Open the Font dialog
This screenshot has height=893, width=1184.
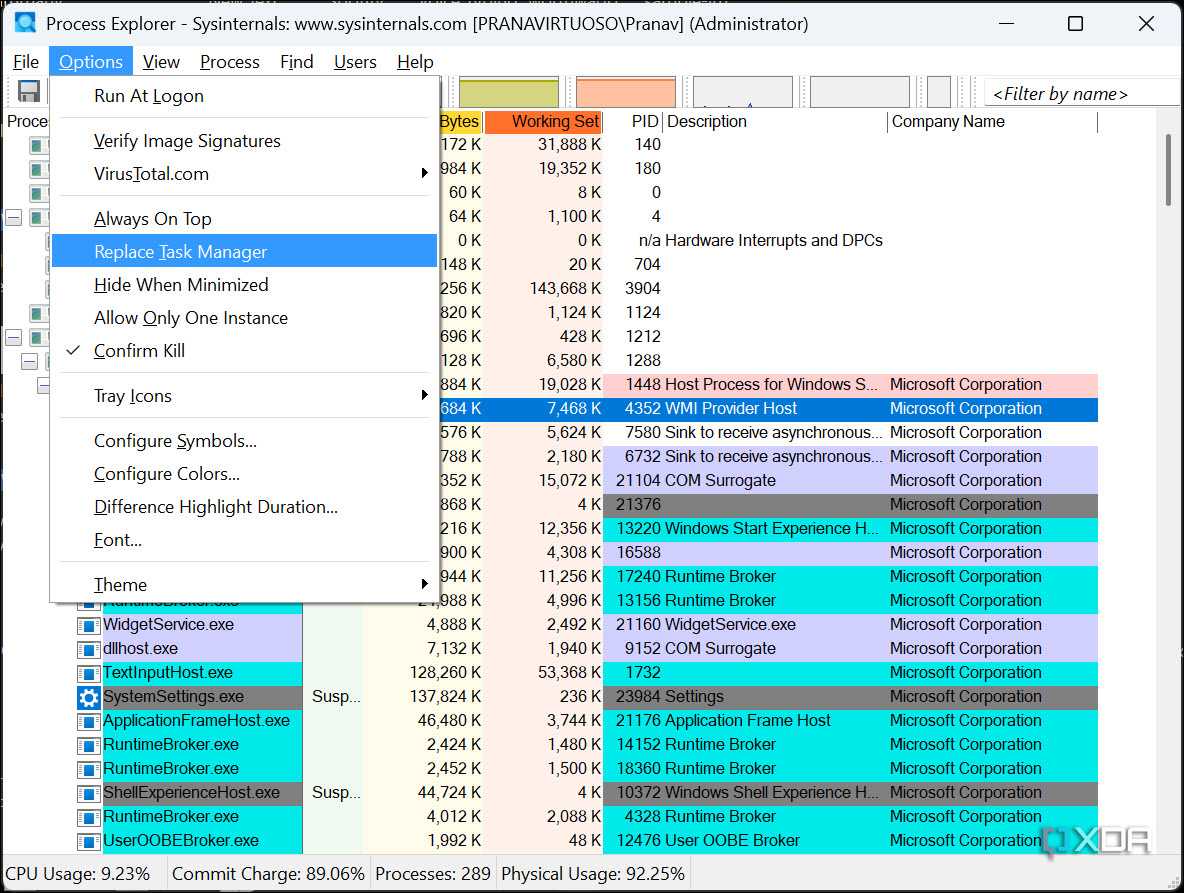[x=244, y=540]
